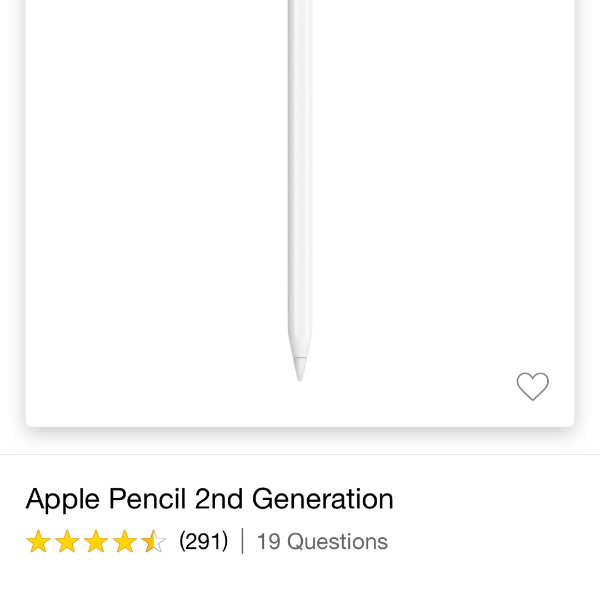Click the word "Generation" in the title
Image resolution: width=600 pixels, height=600 pixels.
pyautogui.click(x=323, y=499)
